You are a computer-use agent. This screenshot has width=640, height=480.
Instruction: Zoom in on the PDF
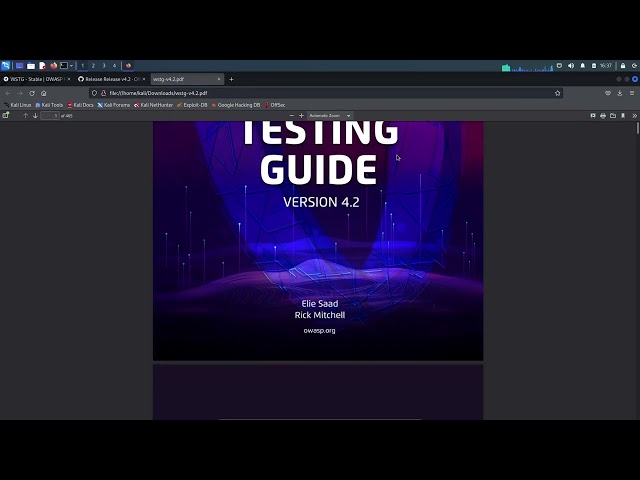click(x=301, y=116)
